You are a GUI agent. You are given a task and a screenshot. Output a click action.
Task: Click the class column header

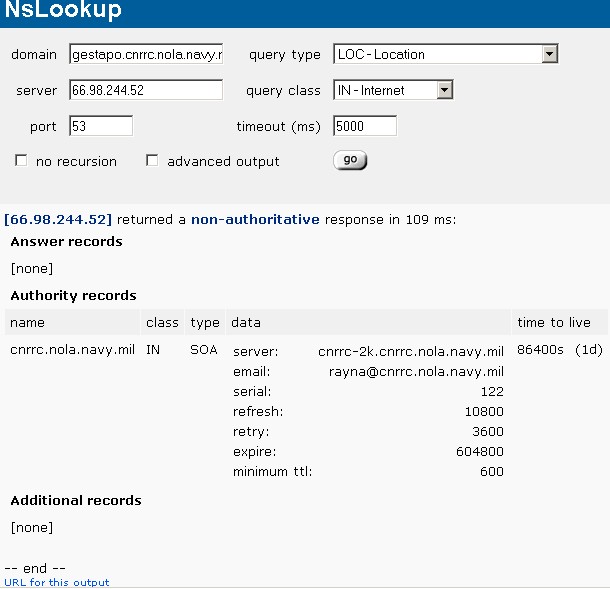tap(163, 323)
